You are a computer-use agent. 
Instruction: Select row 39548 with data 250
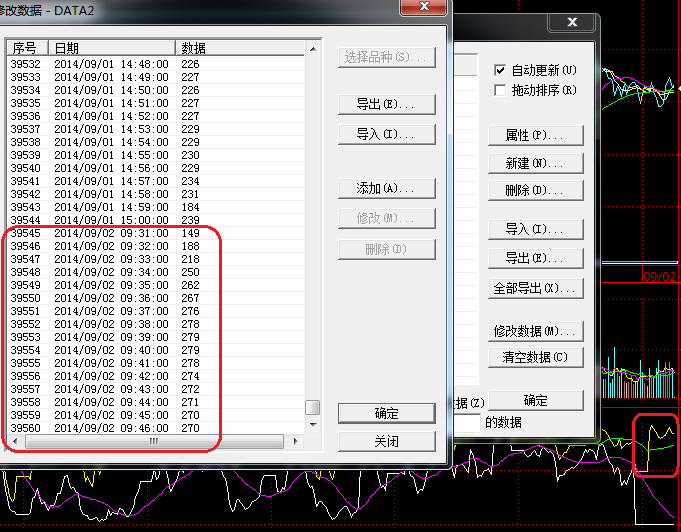click(x=155, y=272)
